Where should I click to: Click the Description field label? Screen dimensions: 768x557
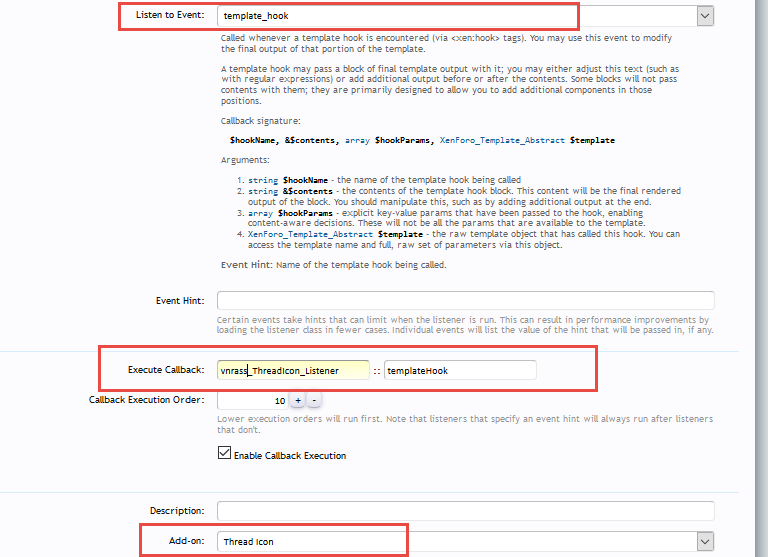click(x=177, y=511)
